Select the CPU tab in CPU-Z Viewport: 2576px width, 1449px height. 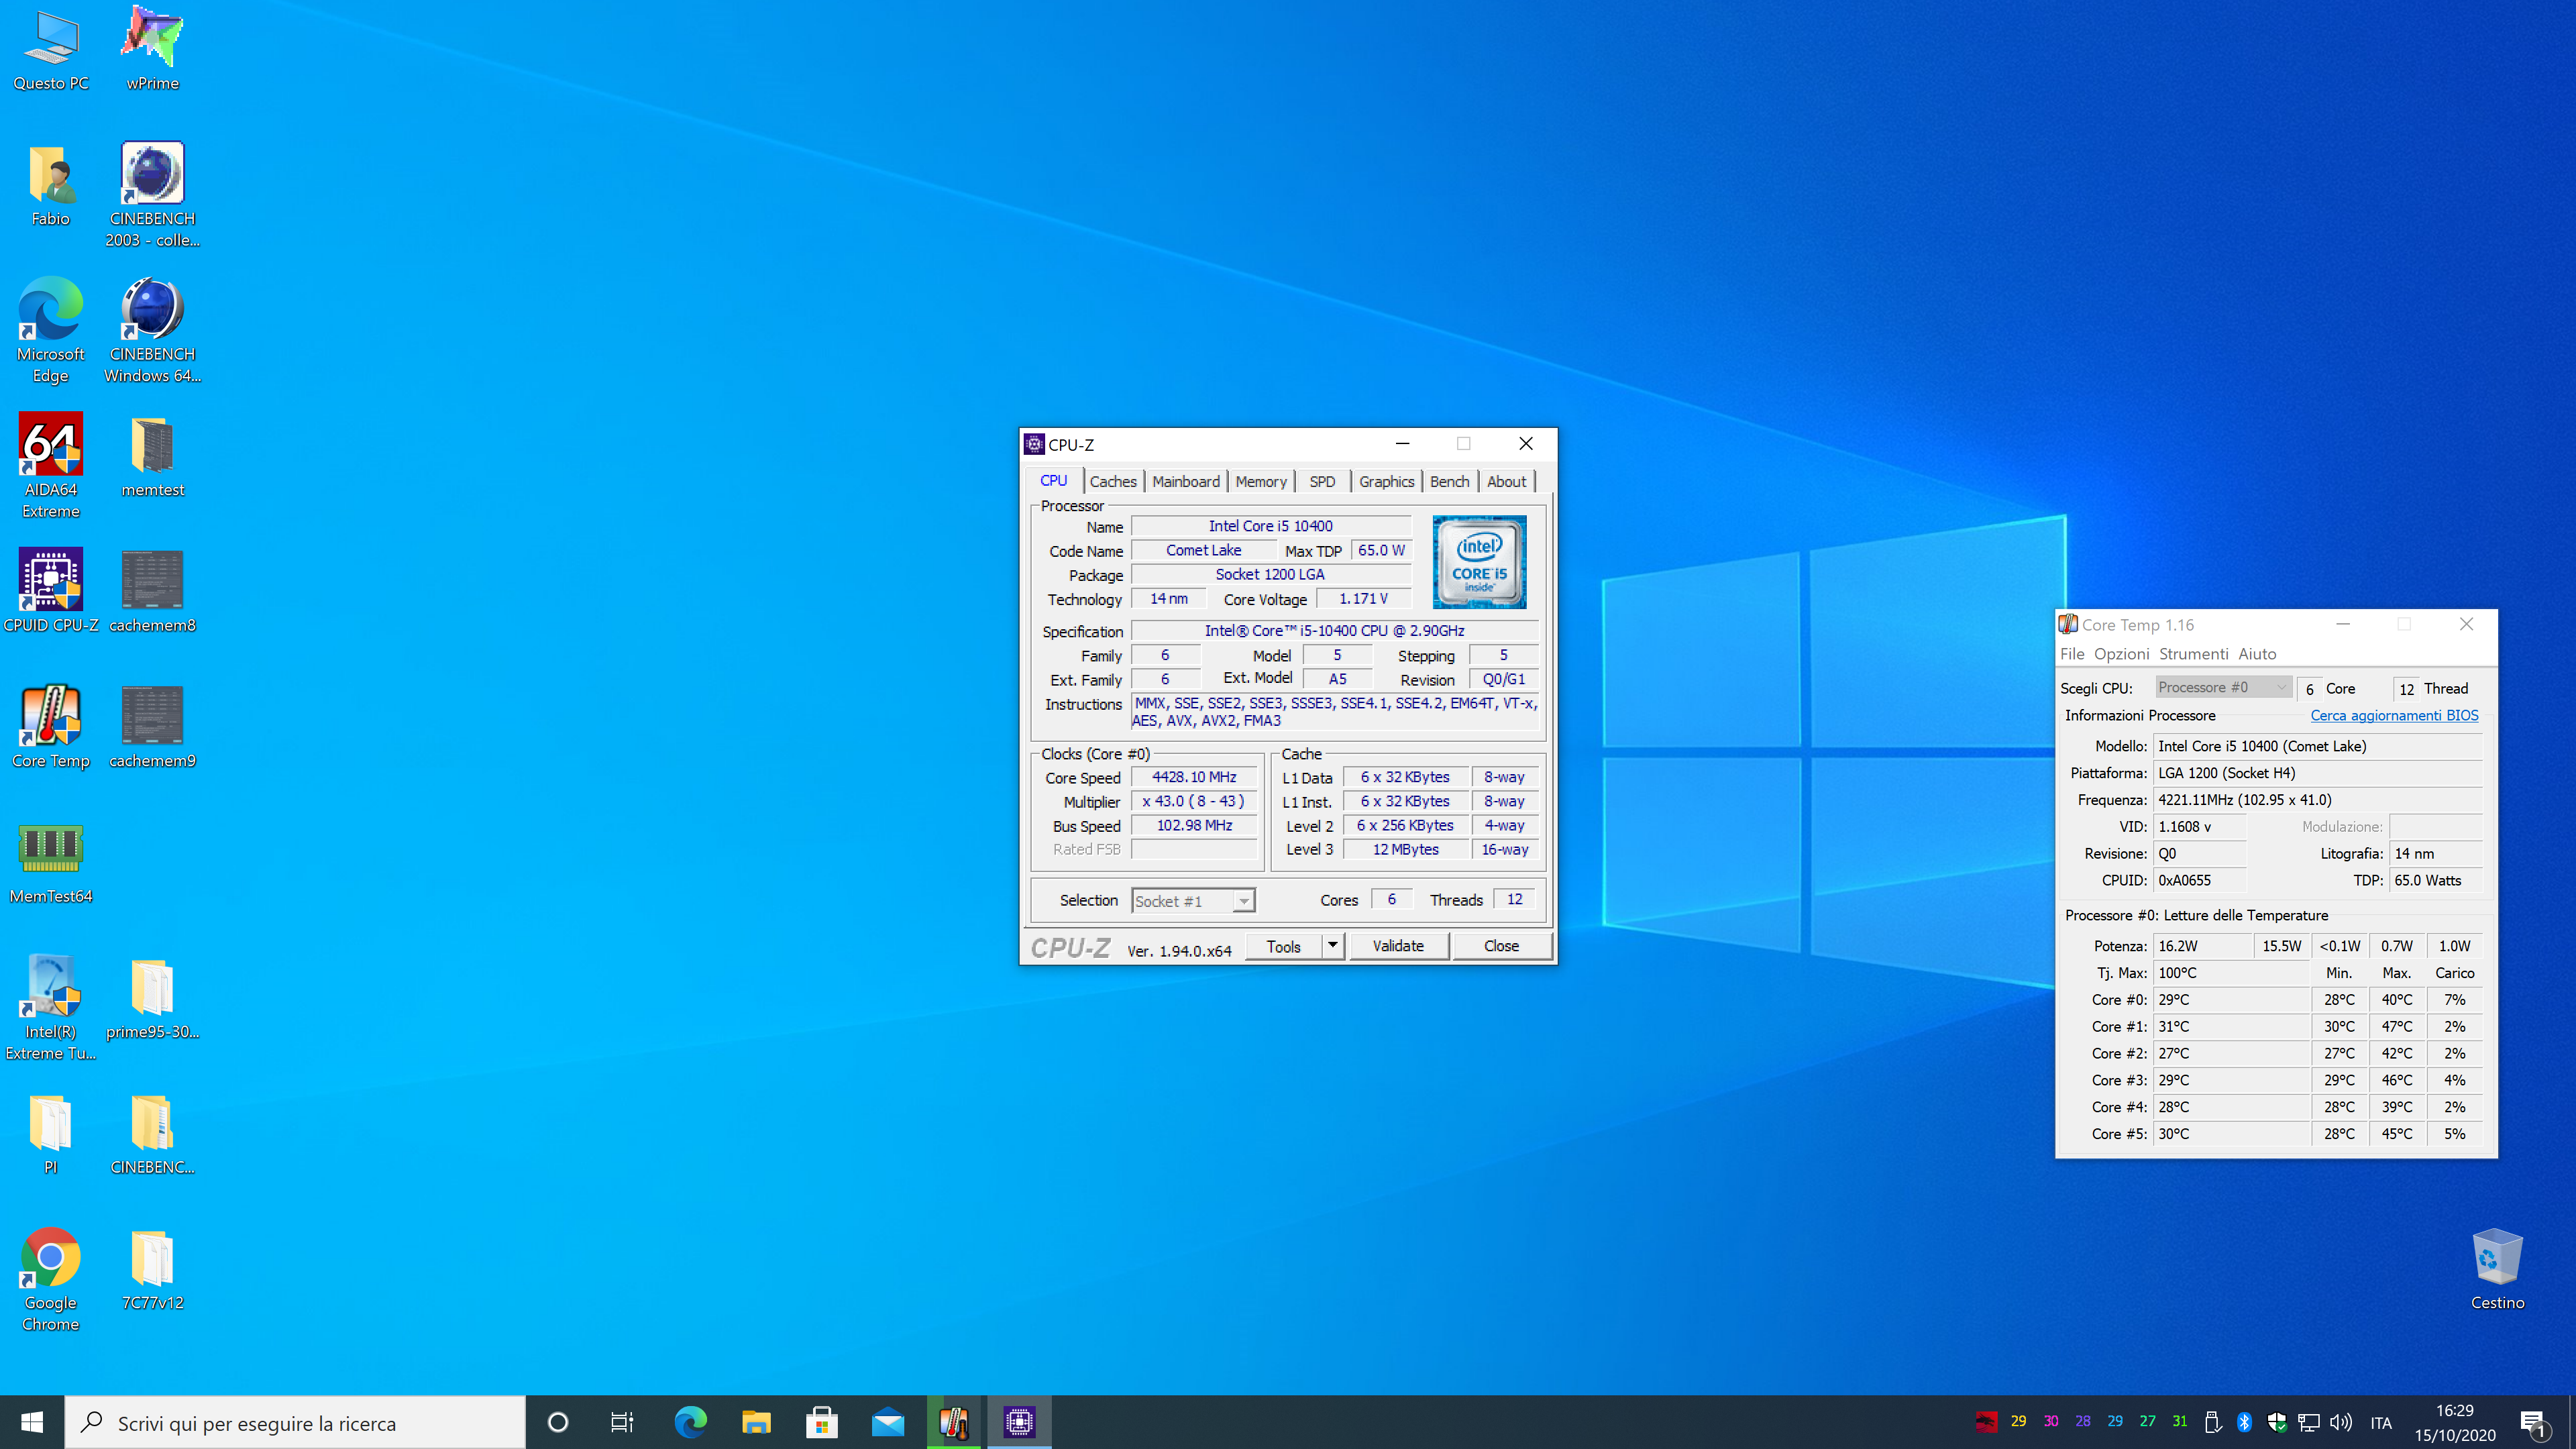[x=1054, y=480]
